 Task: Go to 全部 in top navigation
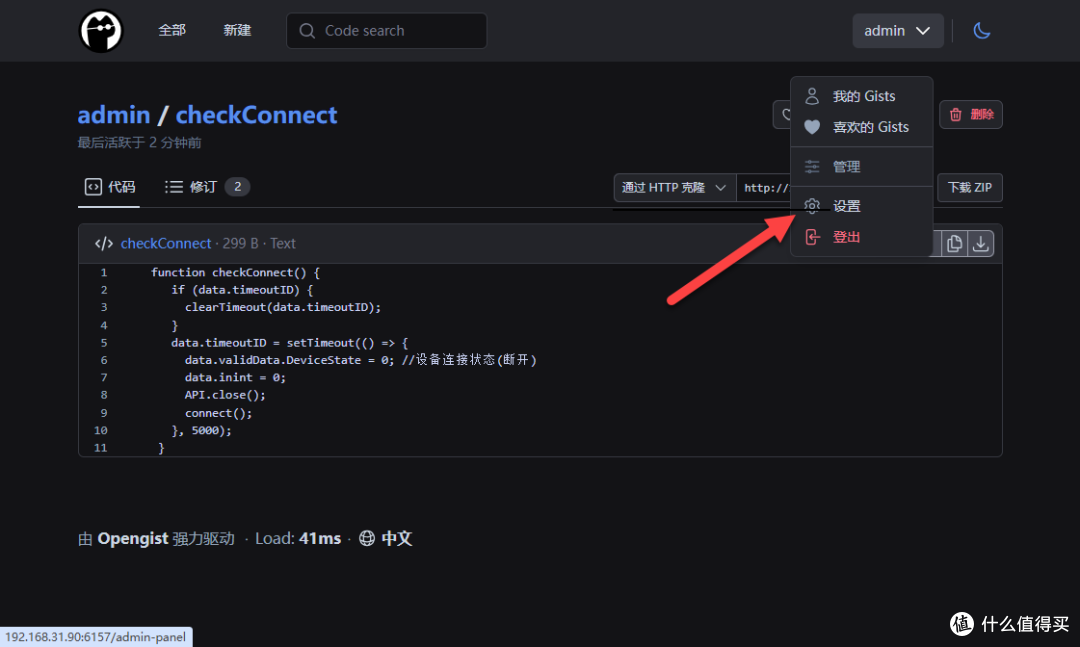(x=172, y=30)
